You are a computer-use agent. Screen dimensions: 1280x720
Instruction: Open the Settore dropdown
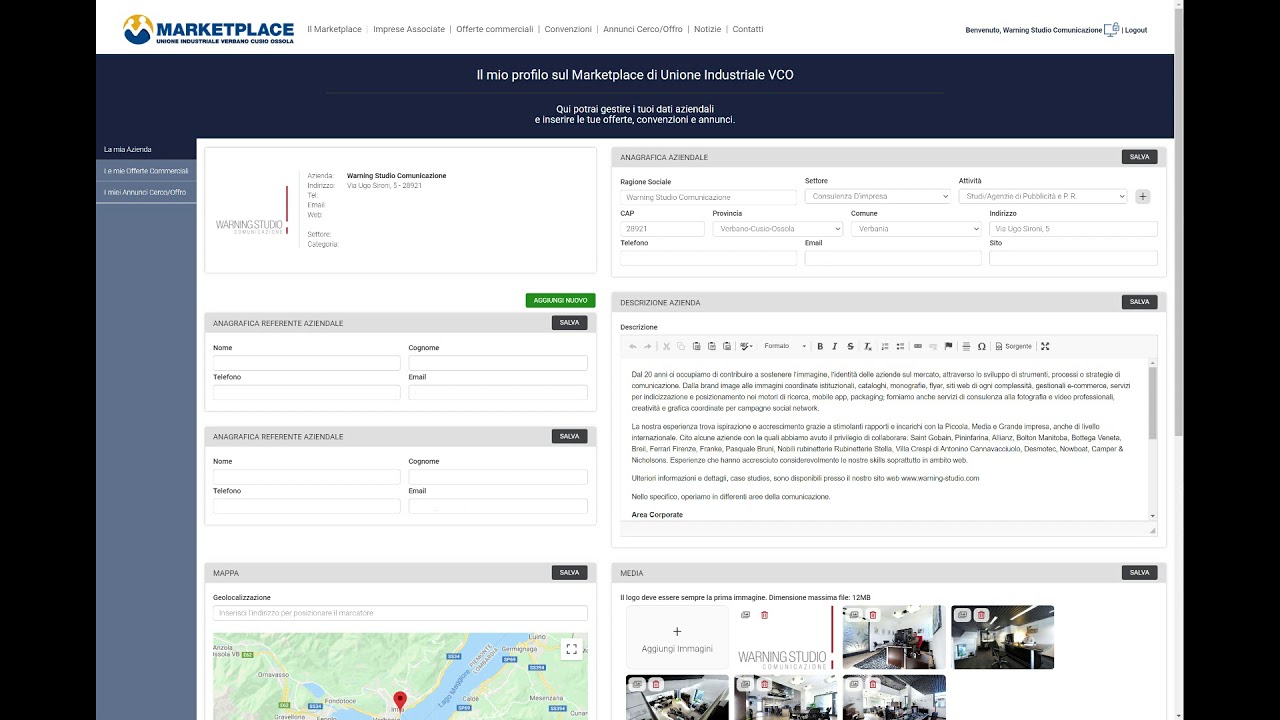pos(878,197)
